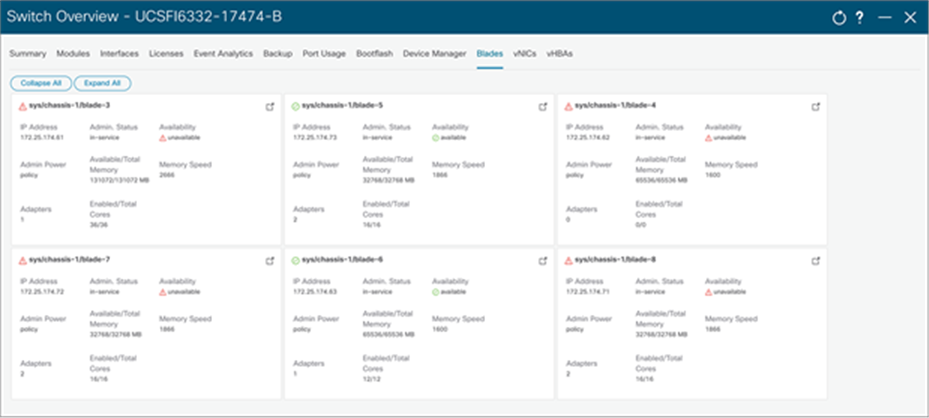The image size is (929, 418).
Task: Click blade-3 availability unavailable warning icon
Action: [x=163, y=138]
